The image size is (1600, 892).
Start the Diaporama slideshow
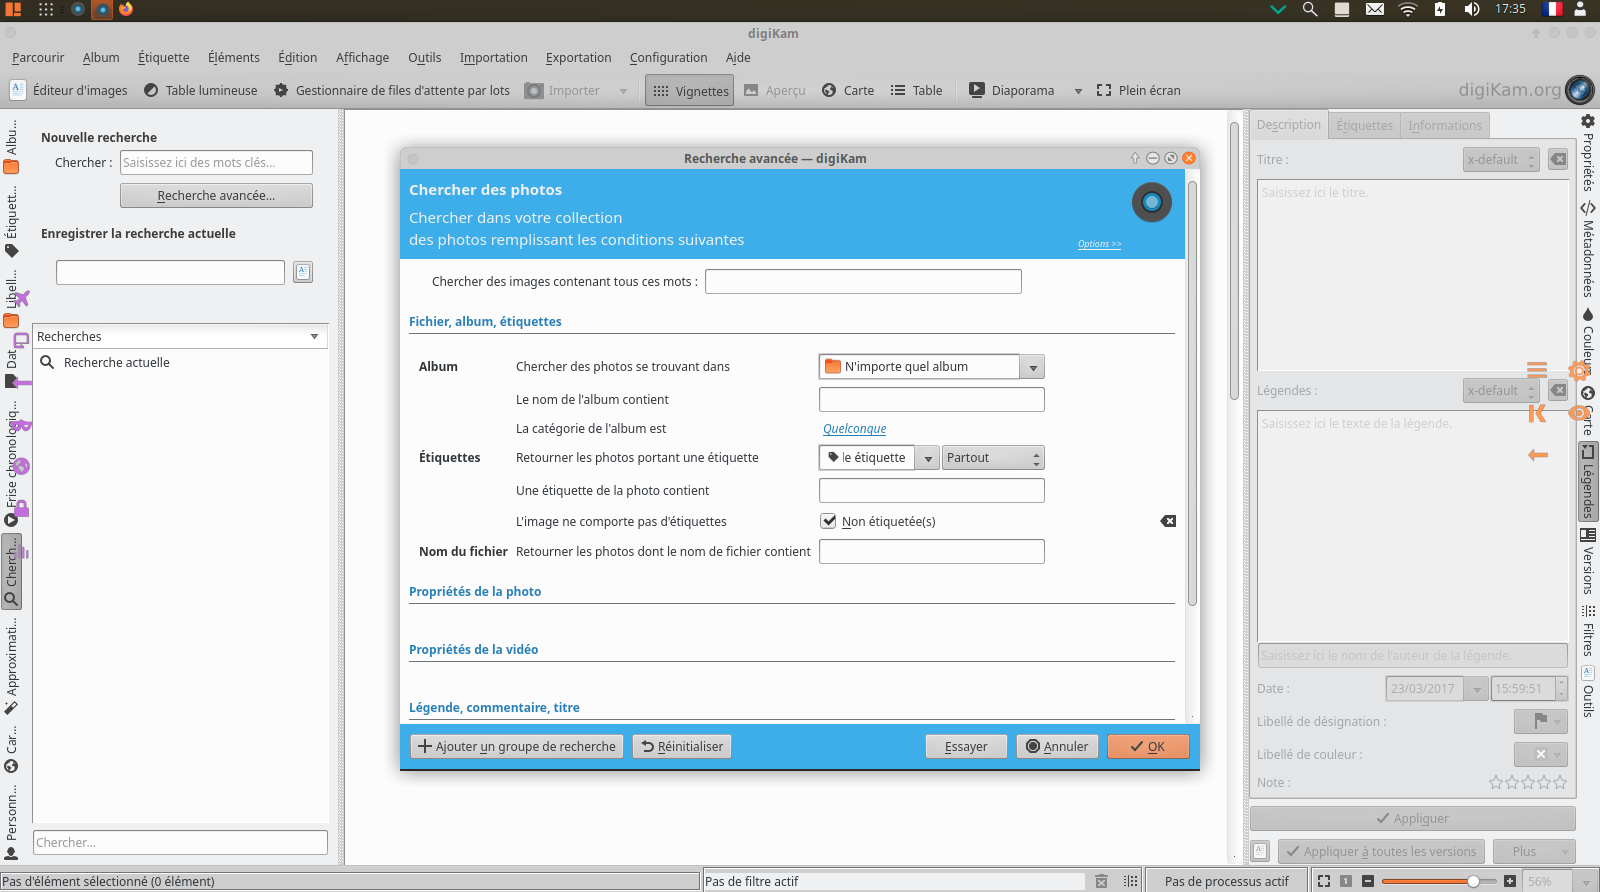pyautogui.click(x=1012, y=90)
